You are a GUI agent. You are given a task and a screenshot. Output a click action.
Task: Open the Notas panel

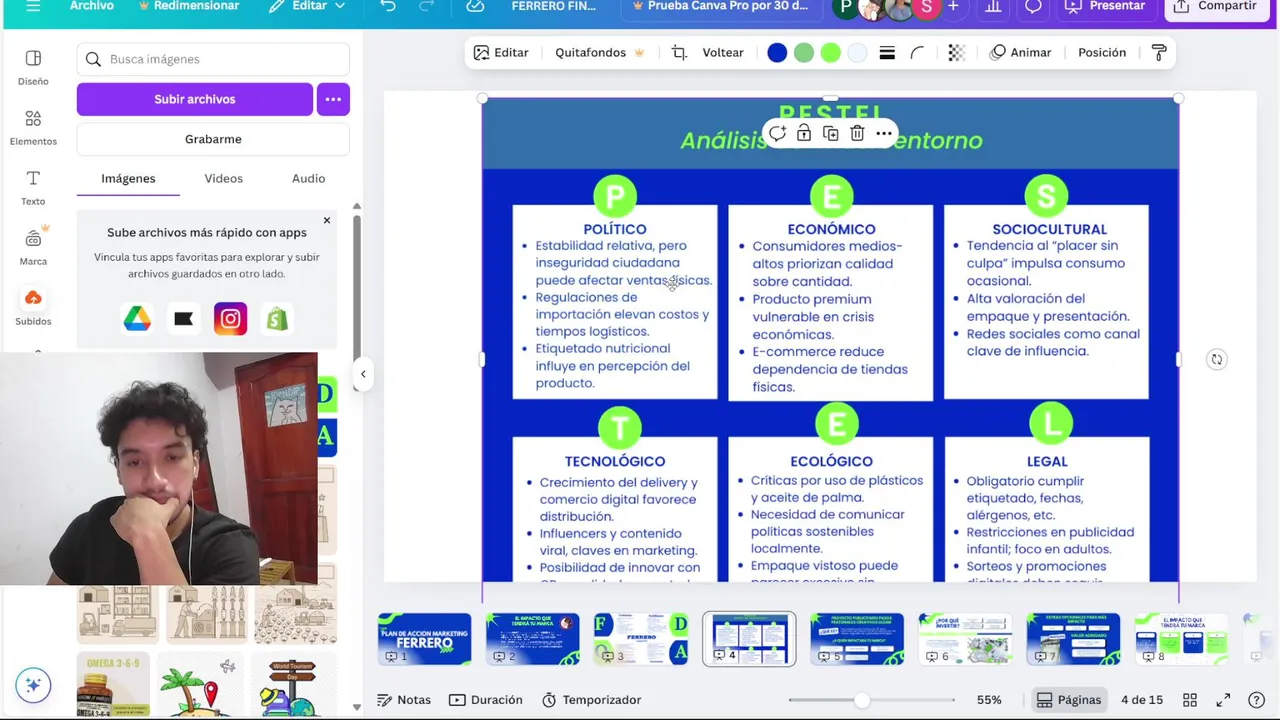[404, 700]
